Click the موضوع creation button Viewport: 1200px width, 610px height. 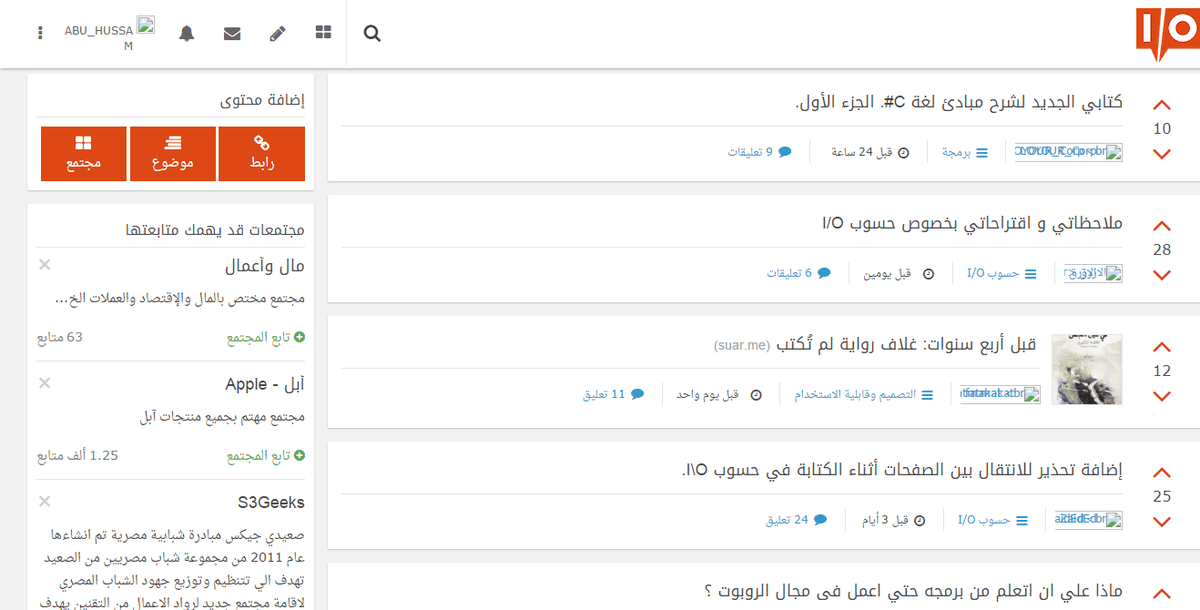(x=172, y=153)
